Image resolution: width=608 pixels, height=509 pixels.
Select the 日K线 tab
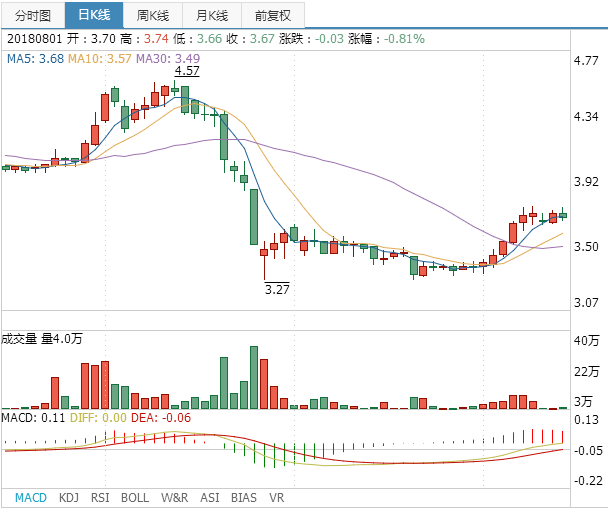tap(94, 15)
